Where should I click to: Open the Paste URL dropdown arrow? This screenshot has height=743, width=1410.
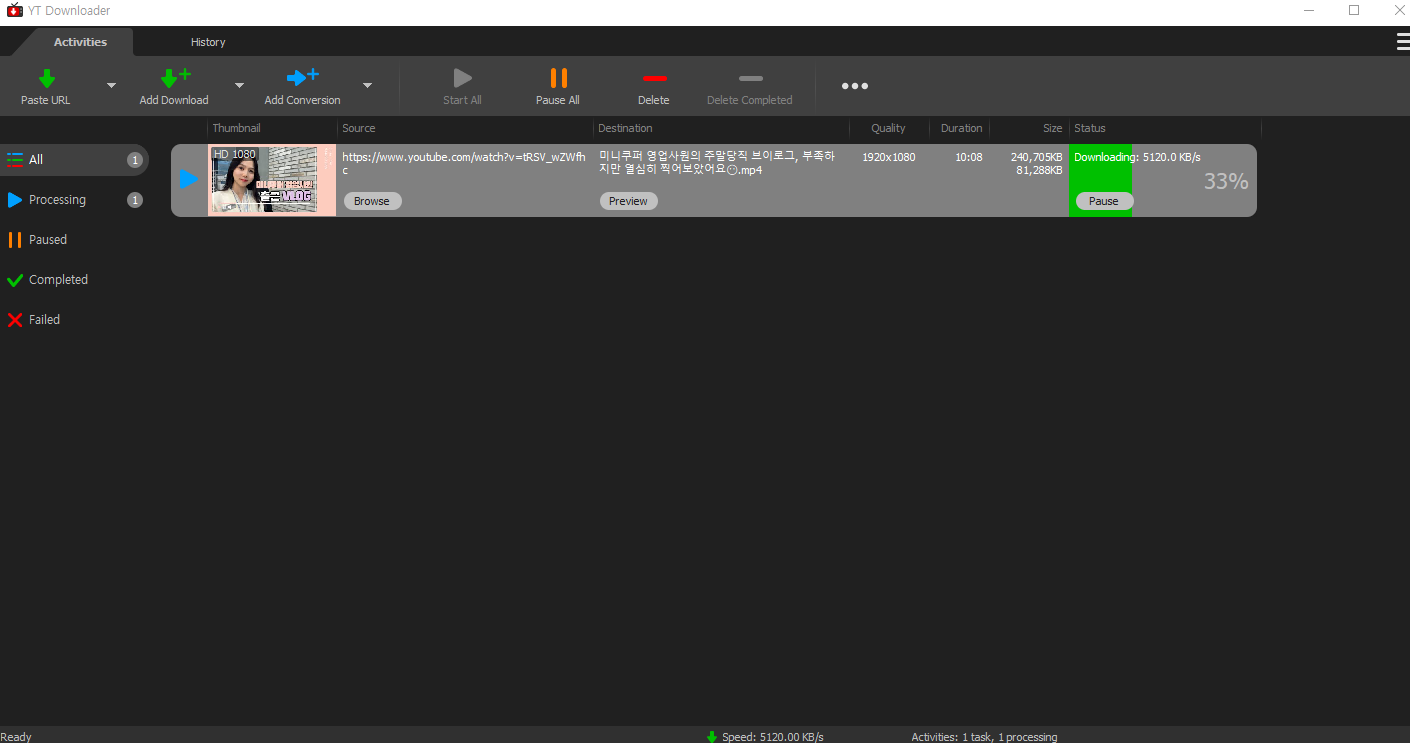click(x=111, y=86)
